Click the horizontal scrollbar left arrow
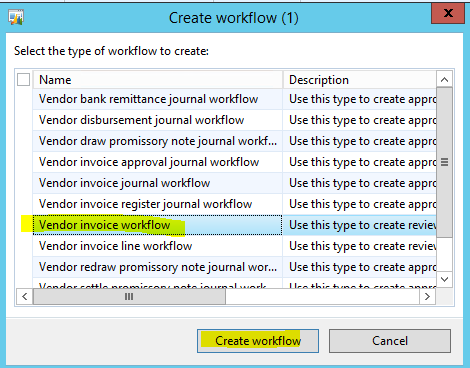 (25, 296)
